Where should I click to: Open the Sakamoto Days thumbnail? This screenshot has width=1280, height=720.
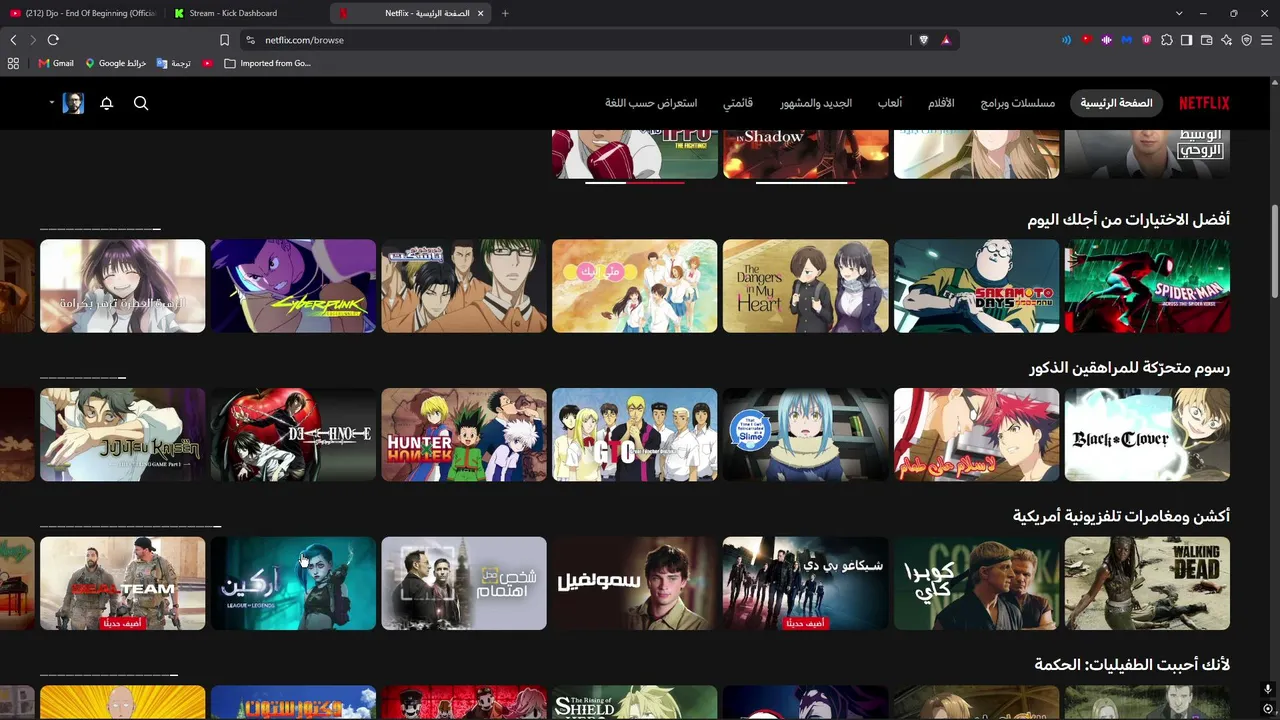(976, 286)
